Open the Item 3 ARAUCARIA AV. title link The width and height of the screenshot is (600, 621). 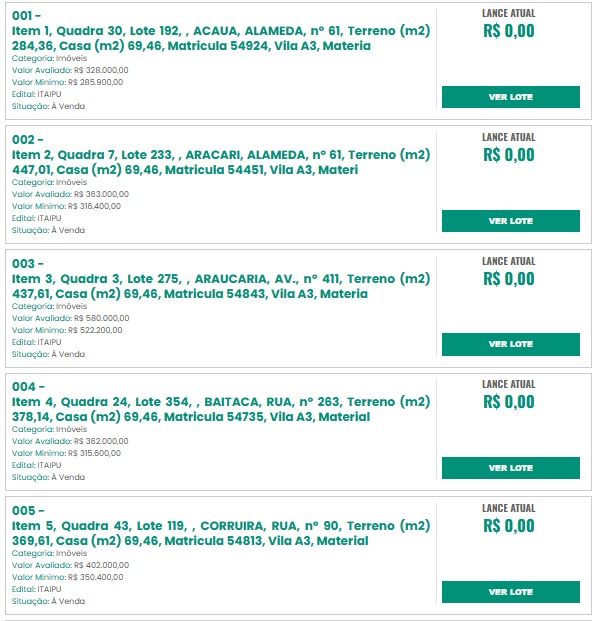pyautogui.click(x=221, y=286)
